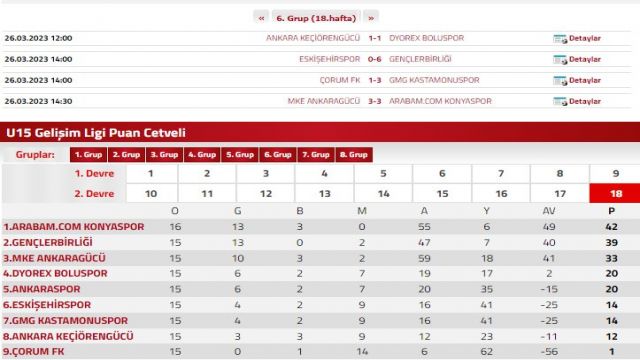Open 2.GENÇLERBİRLİĞİ team in standings
Image resolution: width=640 pixels, height=360 pixels.
click(48, 242)
